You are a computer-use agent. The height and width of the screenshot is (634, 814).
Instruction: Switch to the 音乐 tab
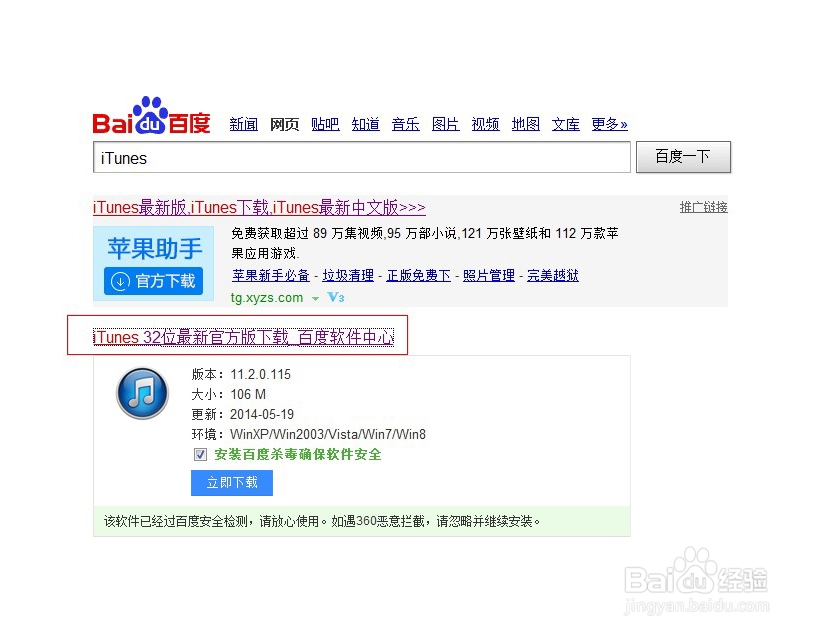(x=405, y=124)
